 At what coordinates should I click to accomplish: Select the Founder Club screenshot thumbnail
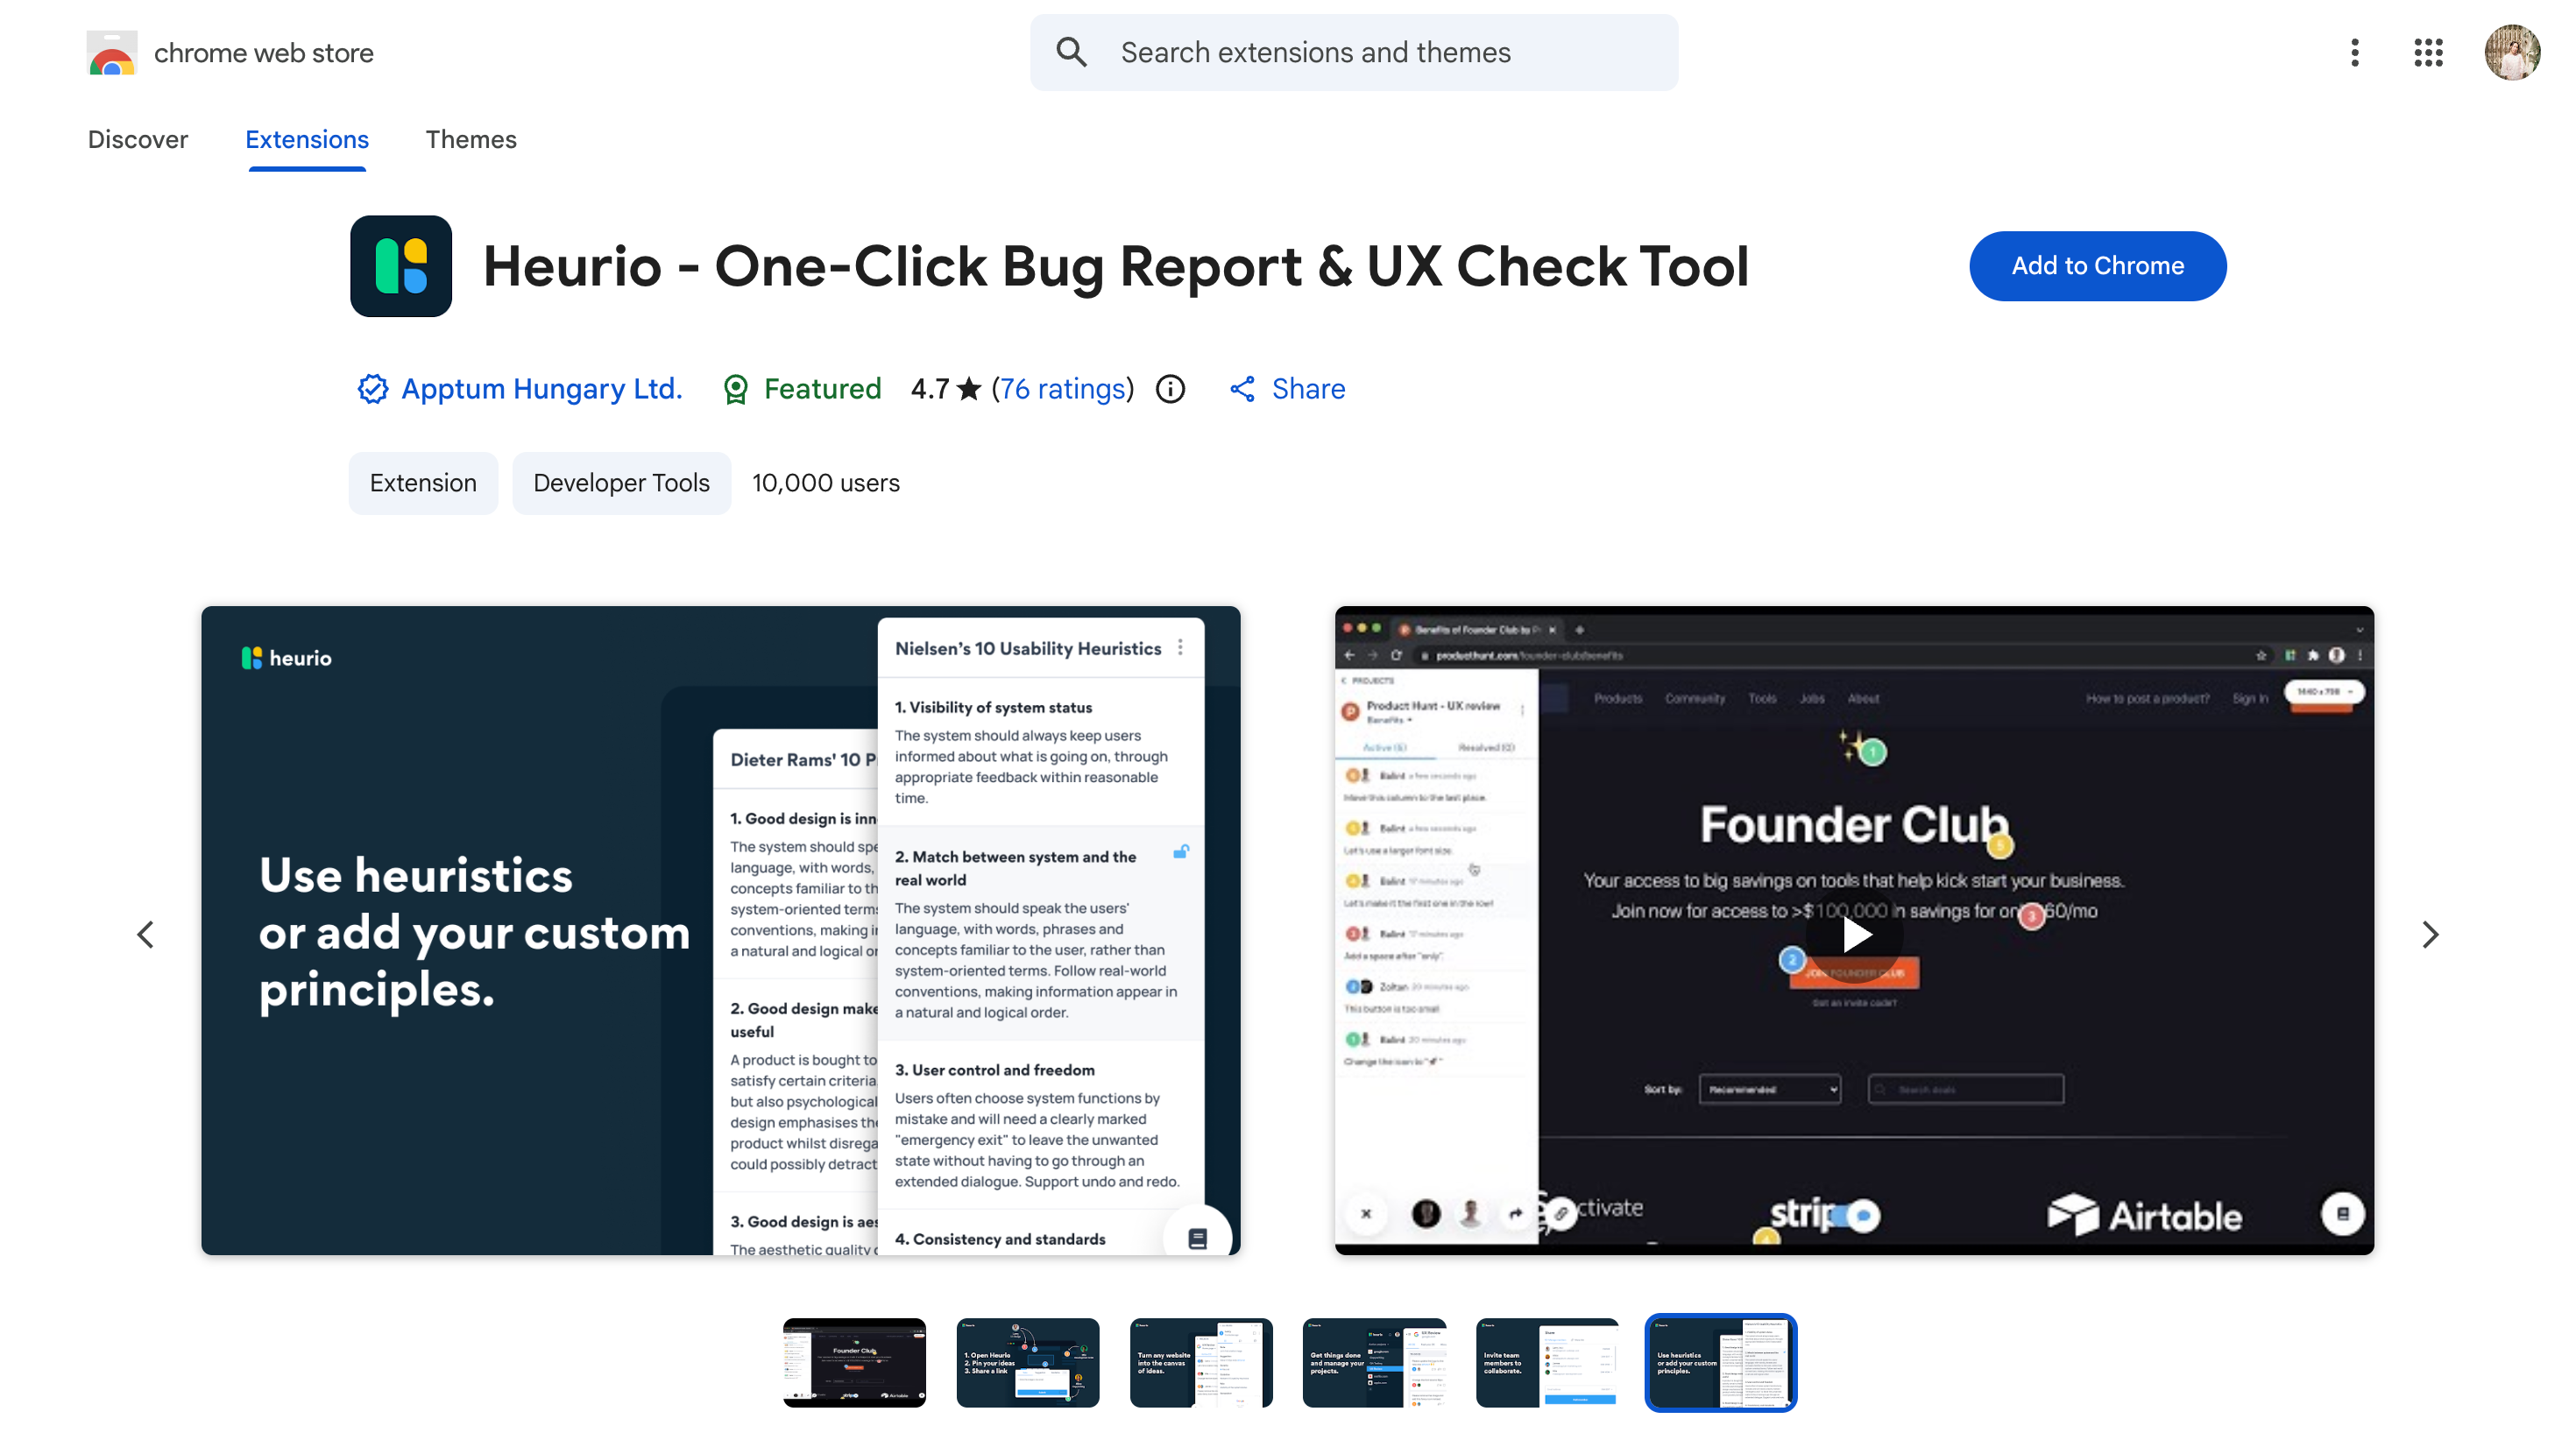(854, 1362)
